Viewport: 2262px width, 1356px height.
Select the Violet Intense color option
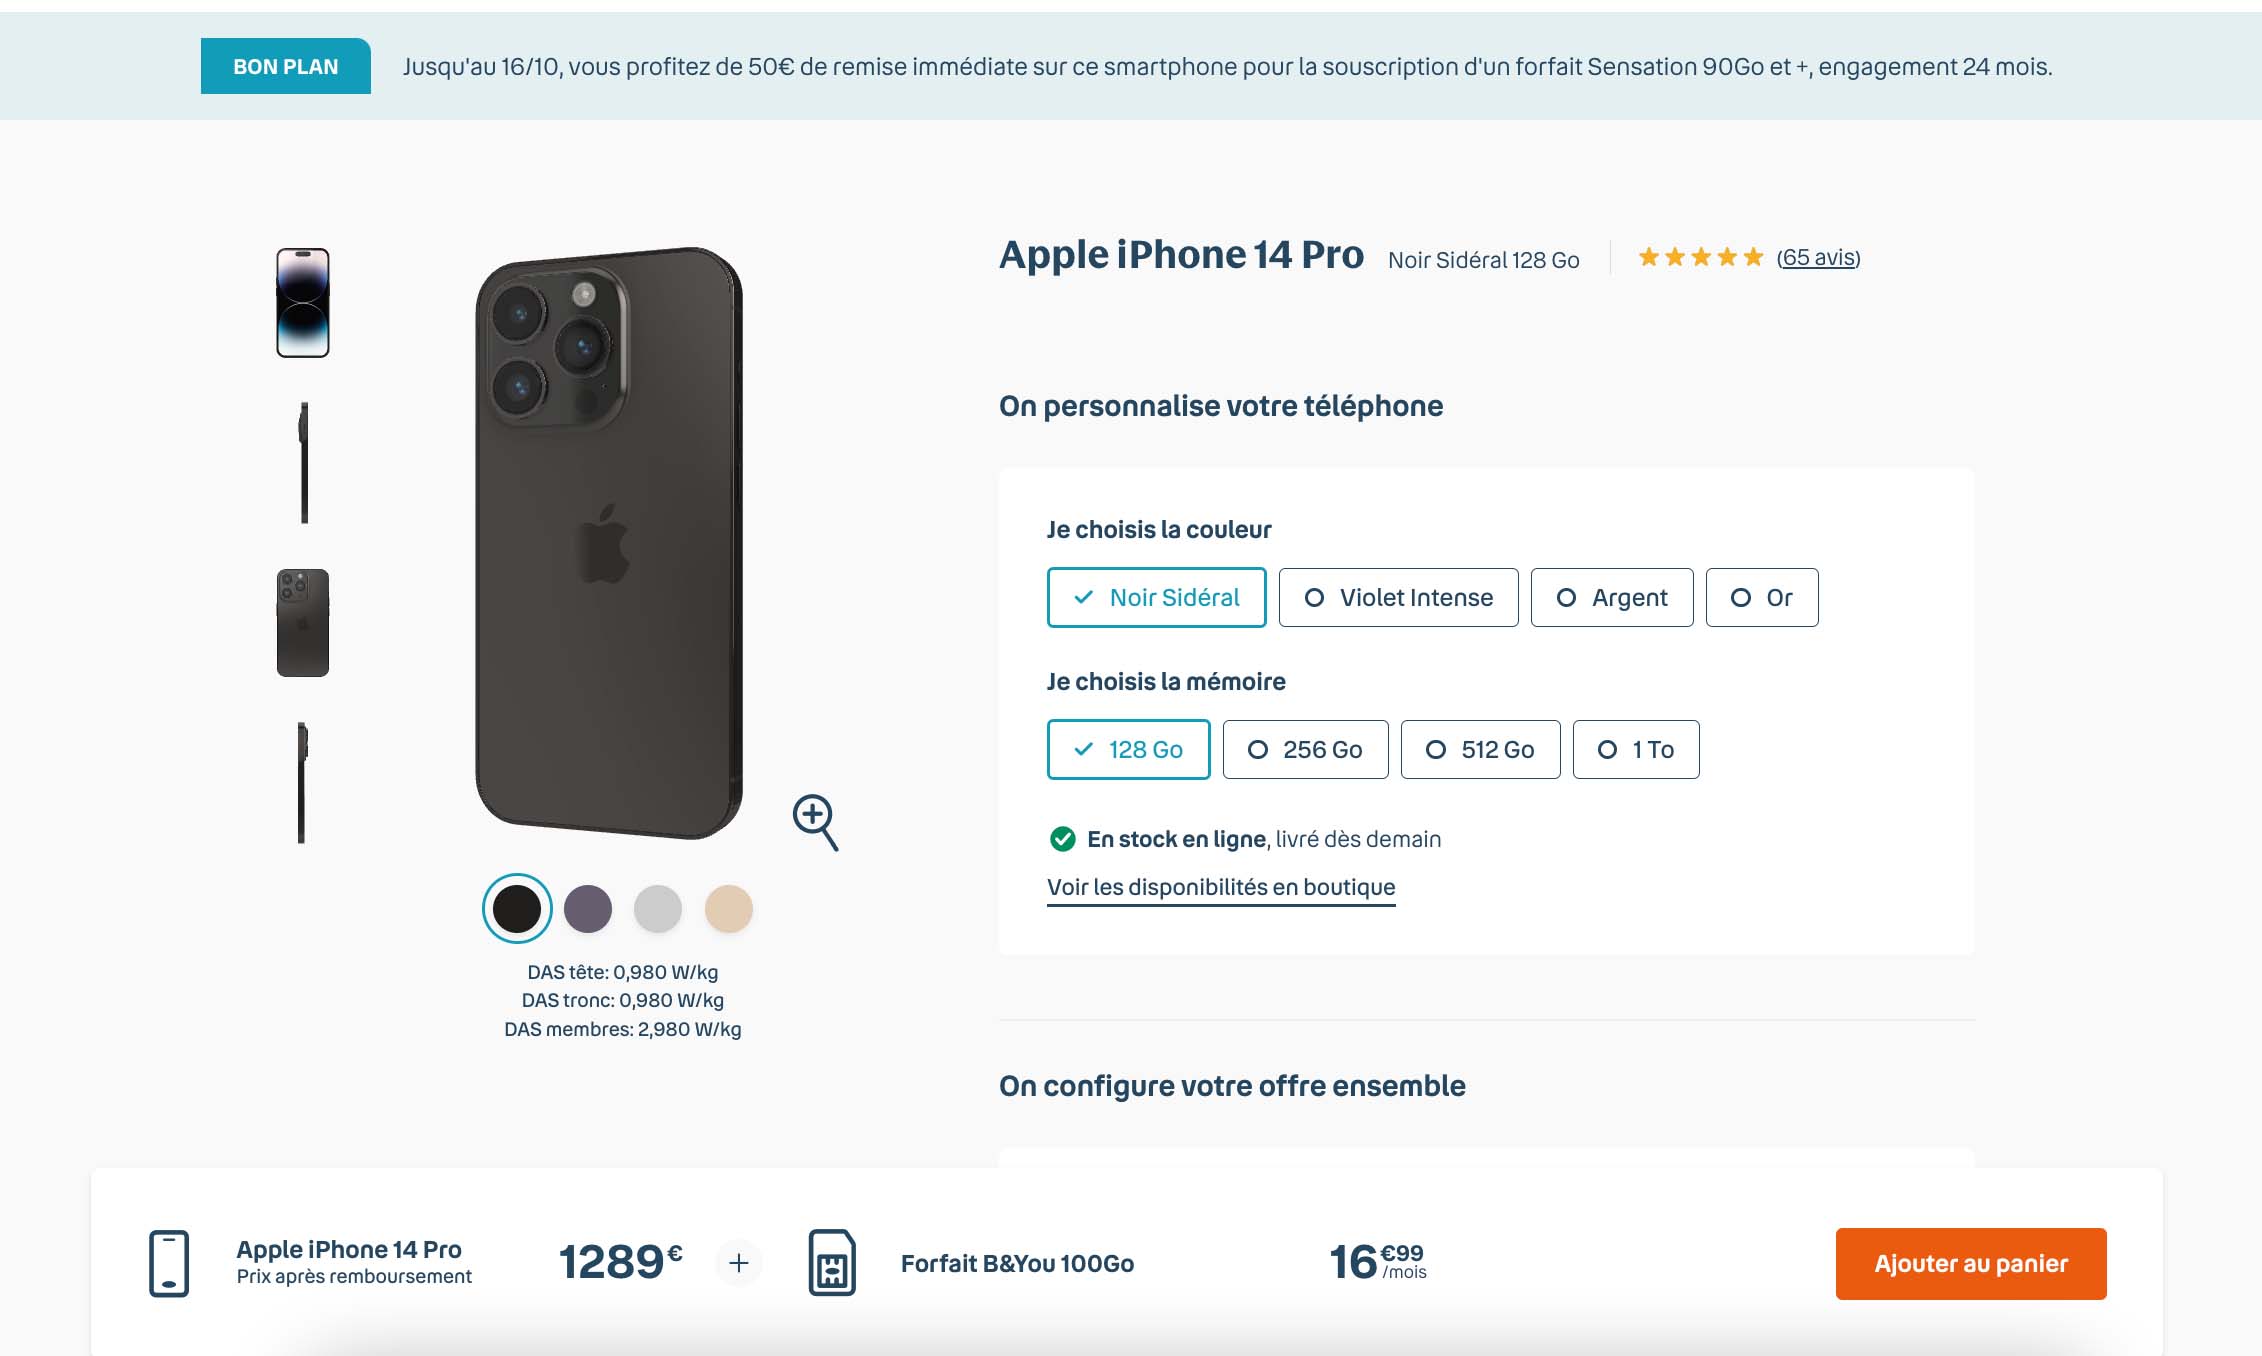point(1398,597)
